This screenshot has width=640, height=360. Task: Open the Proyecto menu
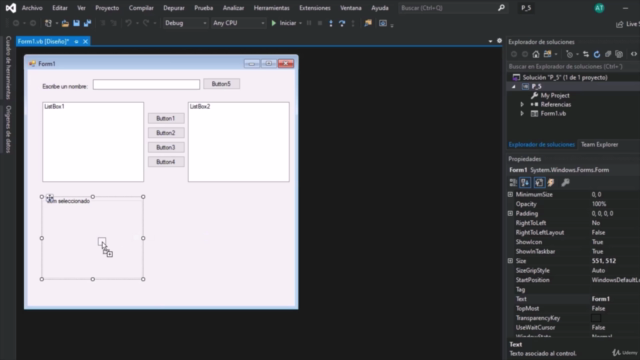tap(107, 8)
